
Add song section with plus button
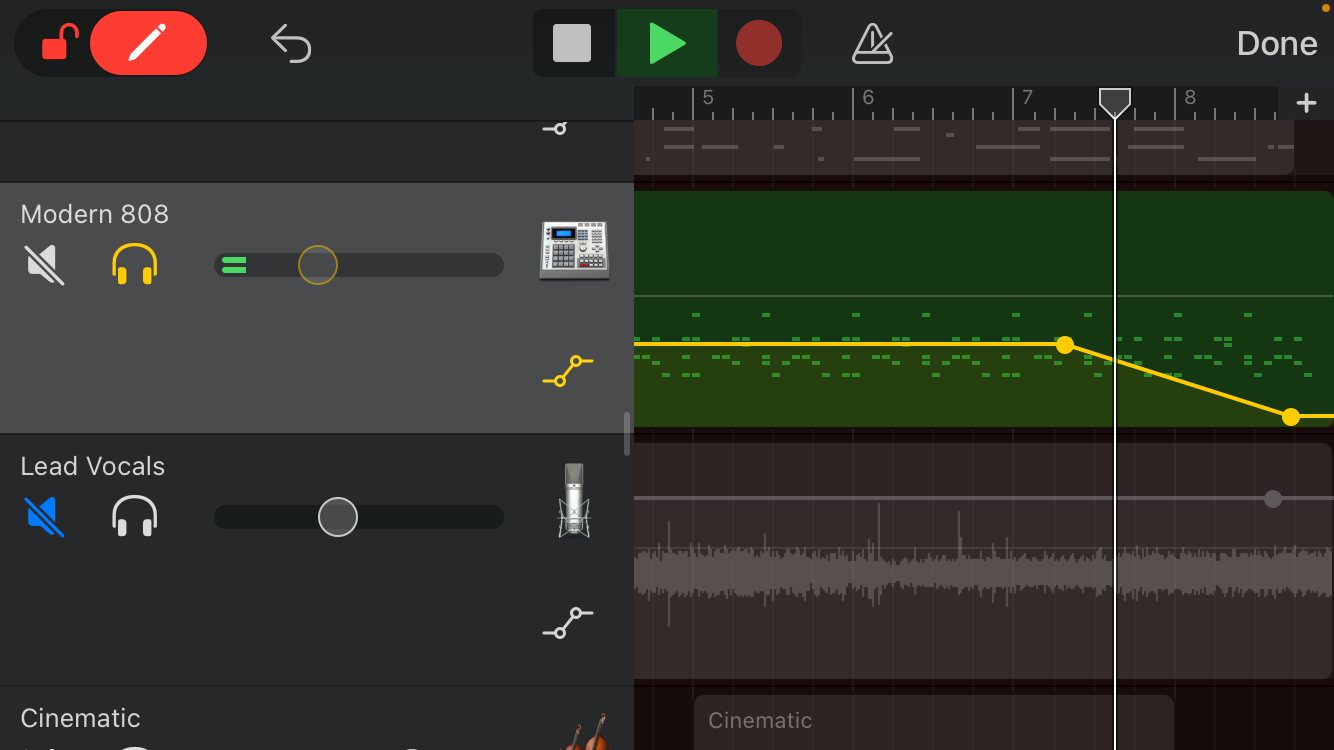tap(1306, 103)
